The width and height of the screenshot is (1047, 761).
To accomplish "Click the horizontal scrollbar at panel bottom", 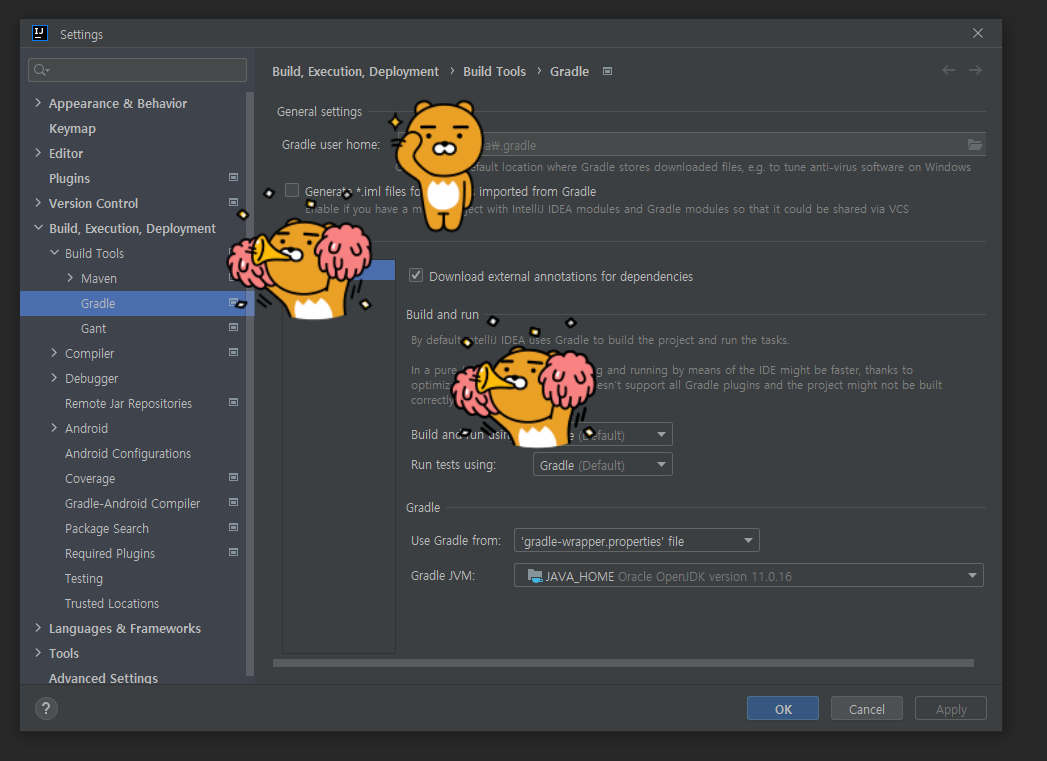I will click(x=623, y=663).
